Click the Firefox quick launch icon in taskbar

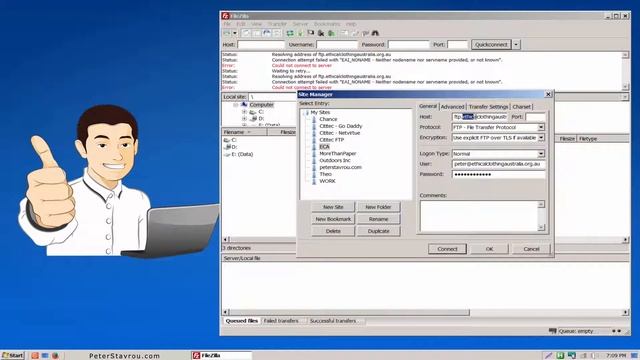(55, 356)
